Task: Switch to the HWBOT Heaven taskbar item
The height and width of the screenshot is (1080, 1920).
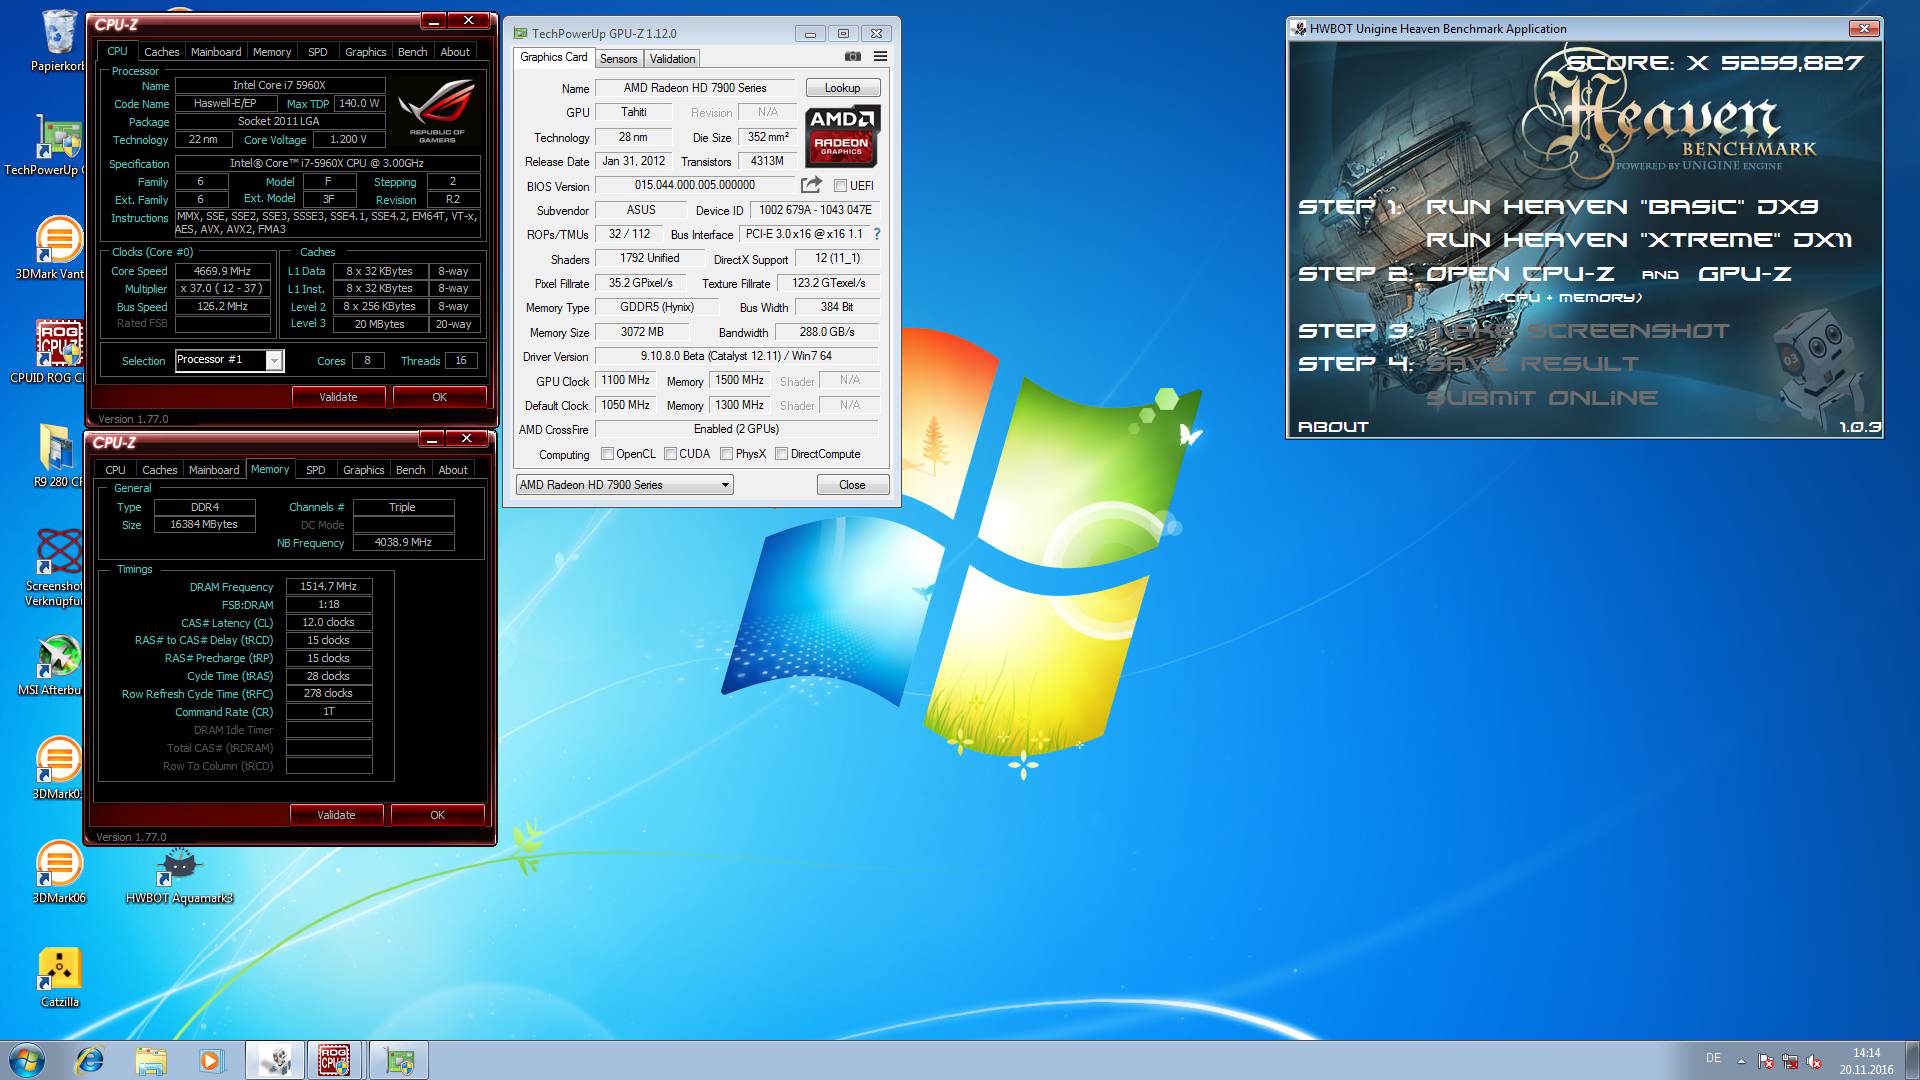Action: click(275, 1060)
